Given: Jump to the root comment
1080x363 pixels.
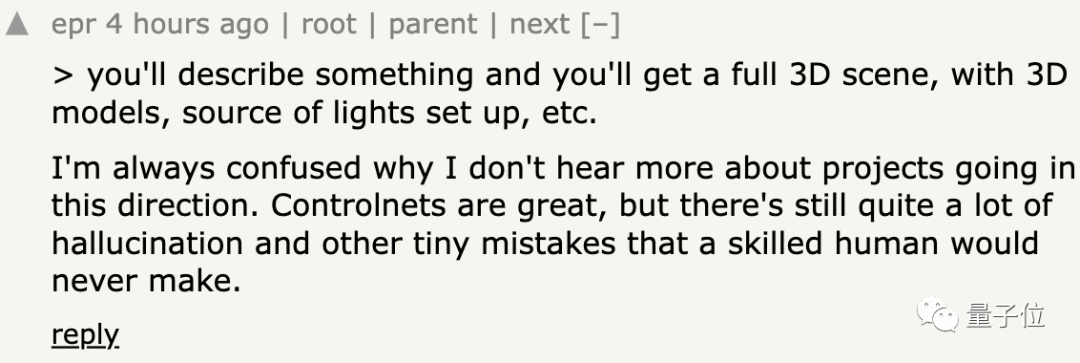Looking at the screenshot, I should pyautogui.click(x=329, y=25).
